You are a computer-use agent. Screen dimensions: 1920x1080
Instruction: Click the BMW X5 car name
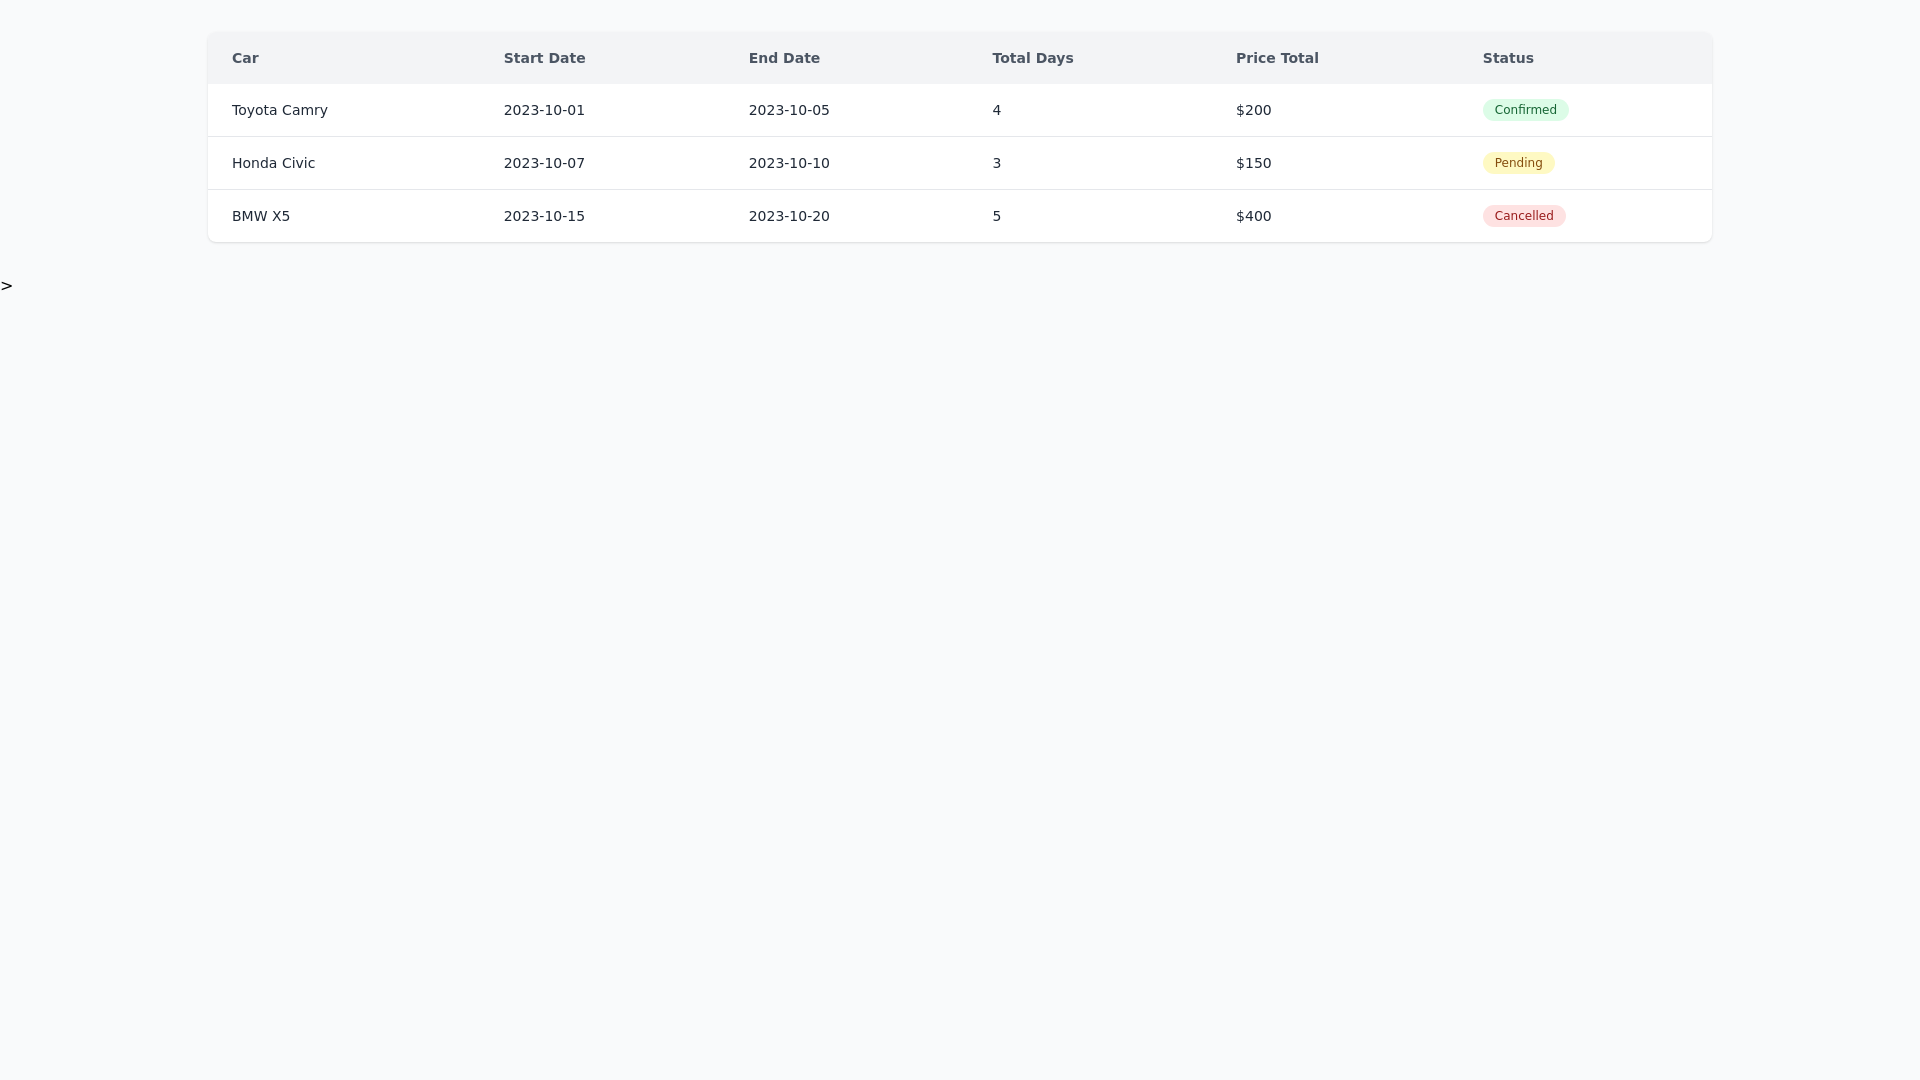click(260, 215)
